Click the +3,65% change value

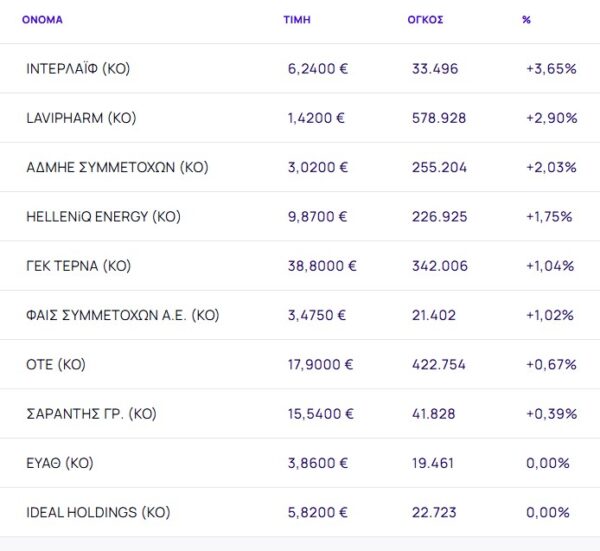[551, 69]
